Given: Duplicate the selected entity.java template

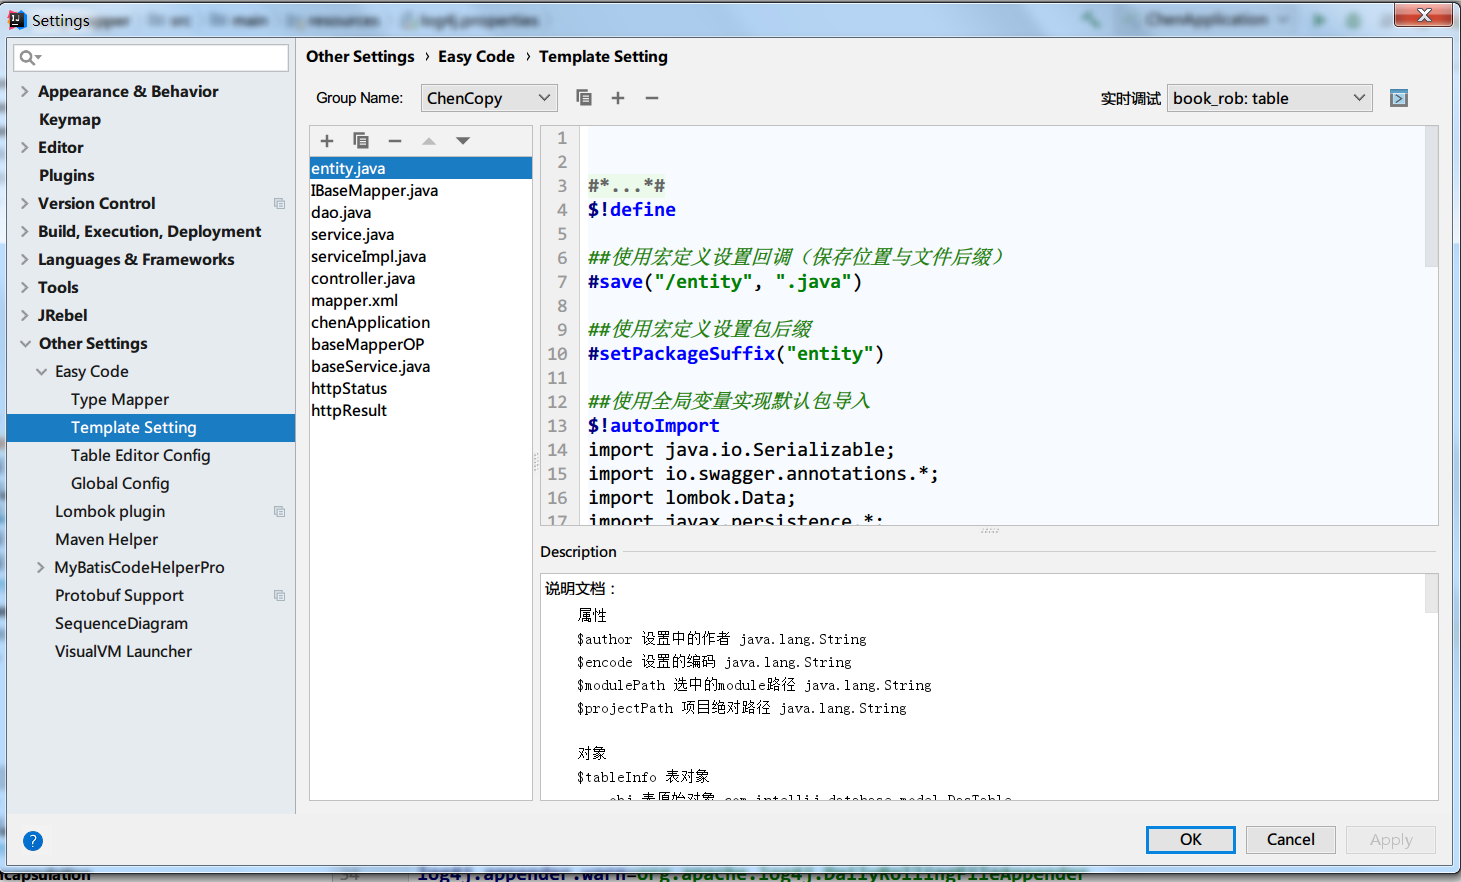Looking at the screenshot, I should tap(360, 140).
